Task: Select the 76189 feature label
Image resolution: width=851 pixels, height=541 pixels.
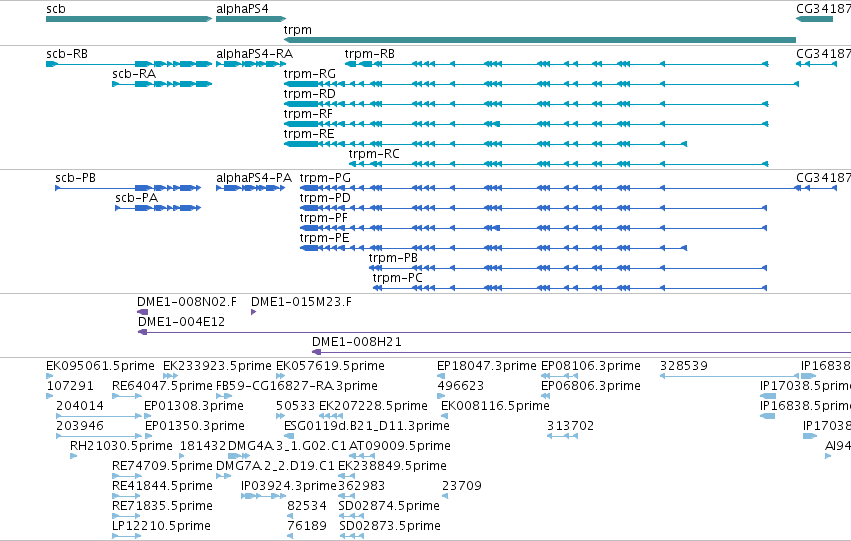Action: (307, 527)
